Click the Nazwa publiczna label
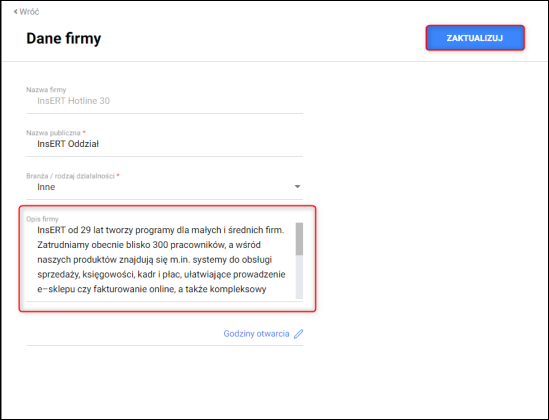The image size is (549, 420). tap(53, 133)
